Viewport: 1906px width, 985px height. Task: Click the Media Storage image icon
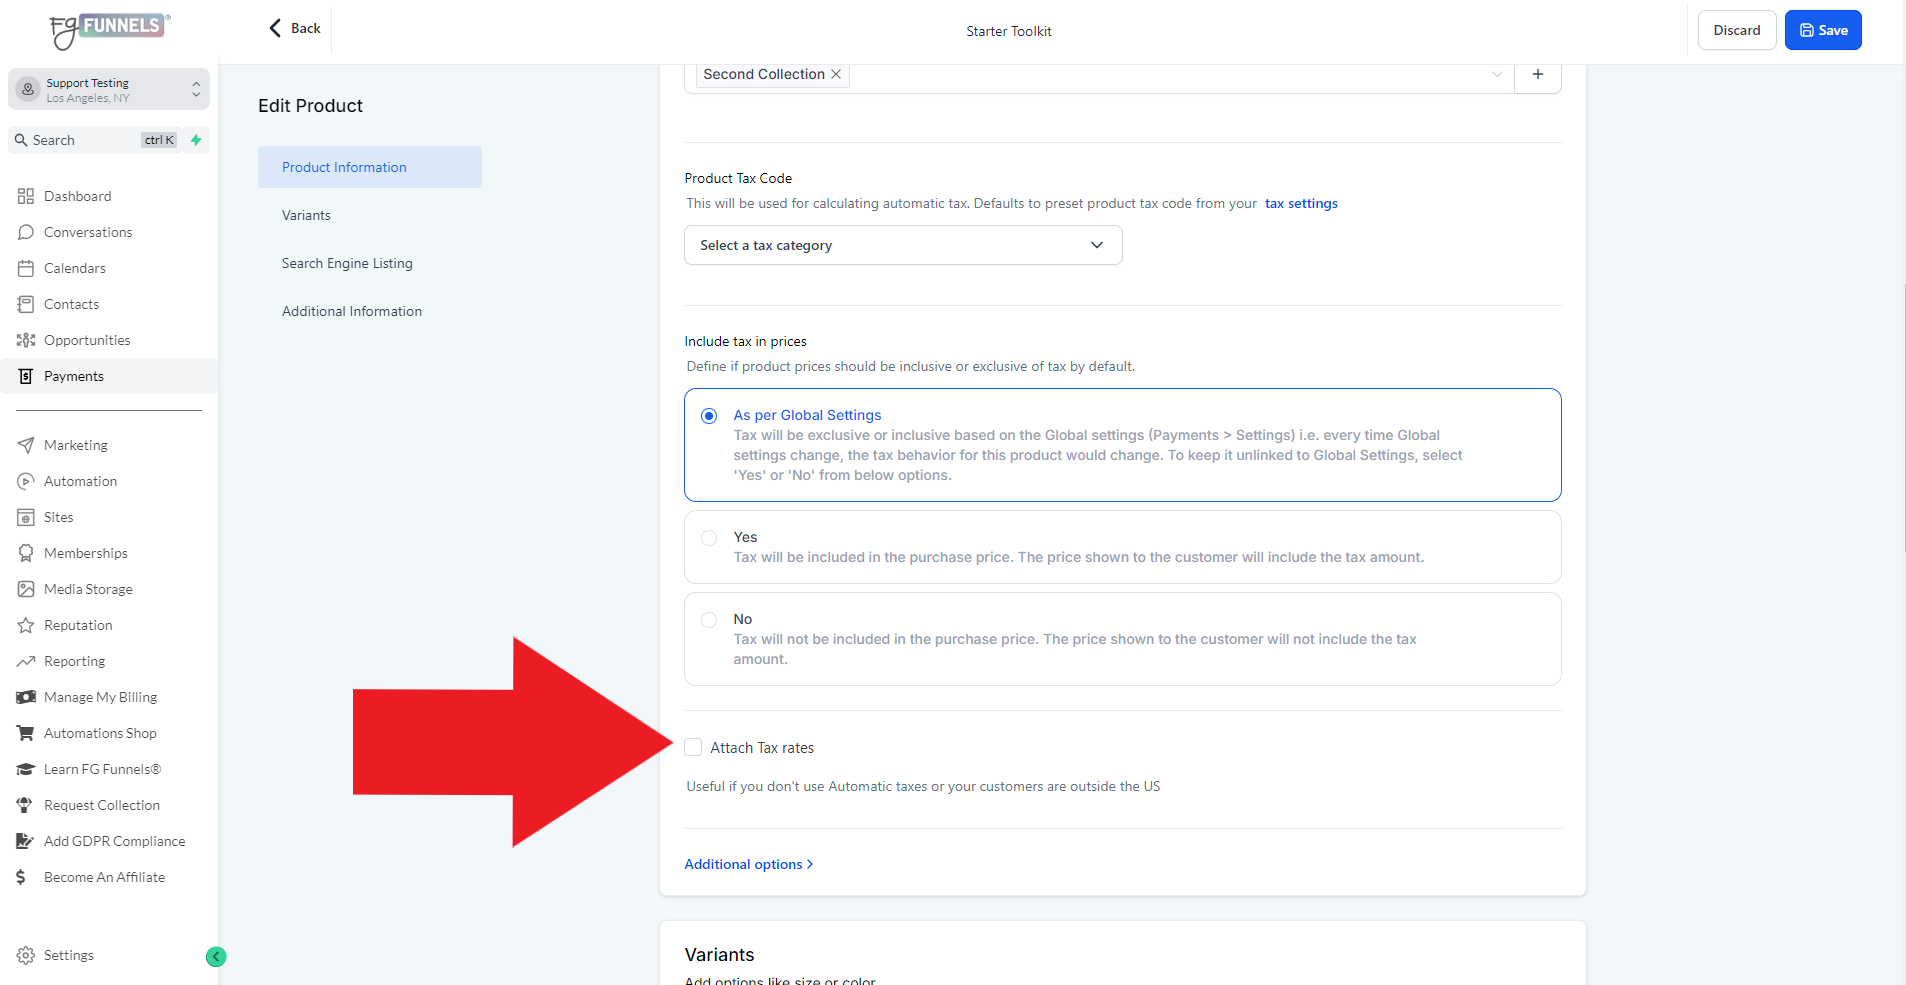[x=26, y=589]
